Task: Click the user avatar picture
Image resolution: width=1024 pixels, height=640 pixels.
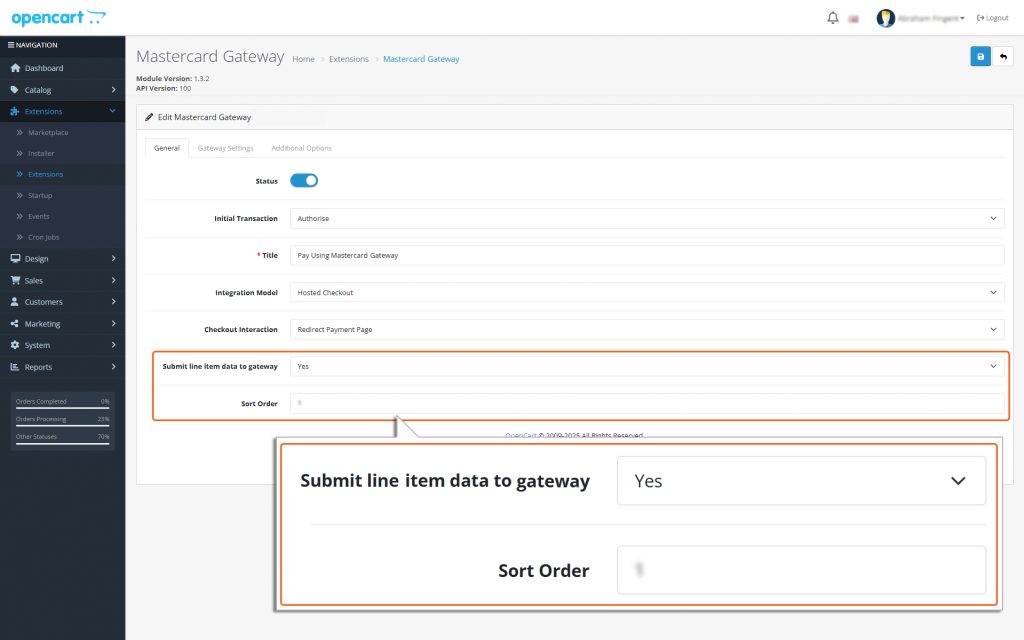Action: pos(886,18)
